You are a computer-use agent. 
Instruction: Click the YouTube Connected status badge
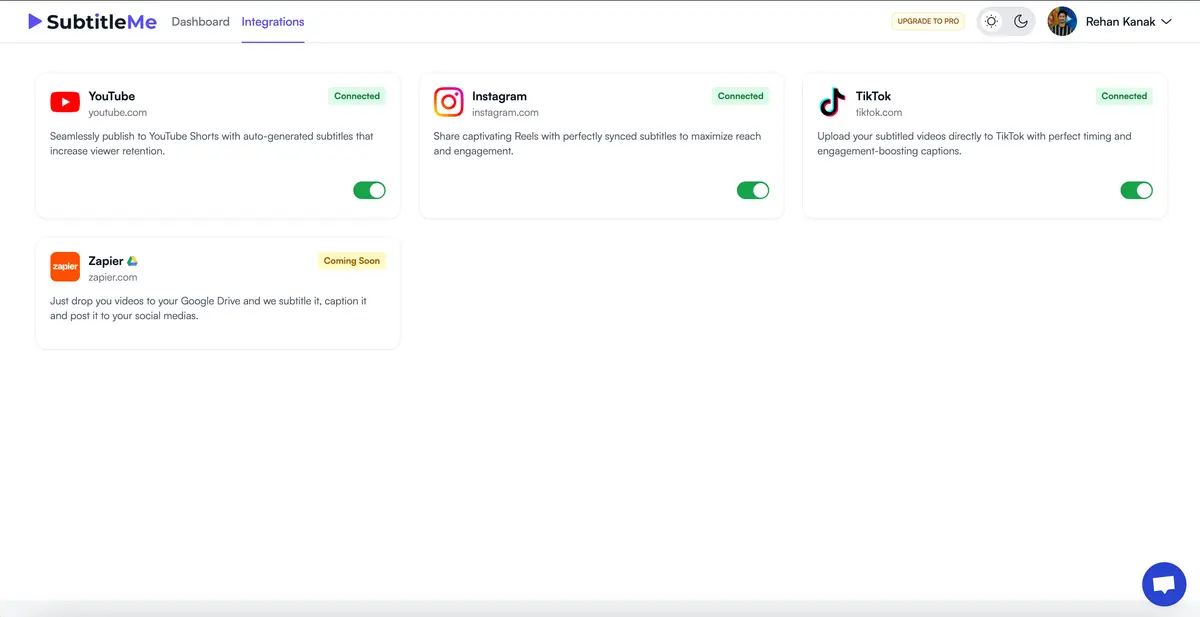point(356,96)
